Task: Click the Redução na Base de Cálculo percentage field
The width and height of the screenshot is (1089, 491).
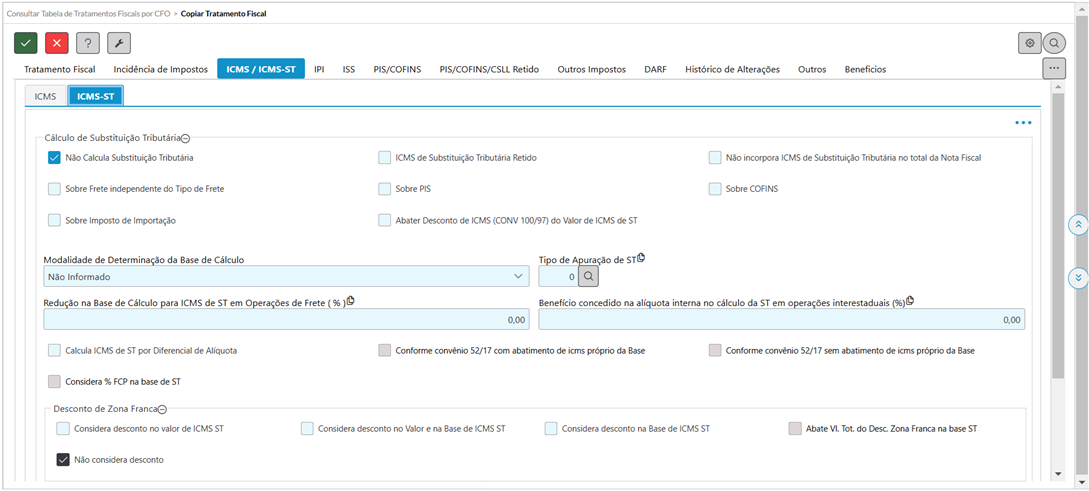Action: [x=286, y=320]
